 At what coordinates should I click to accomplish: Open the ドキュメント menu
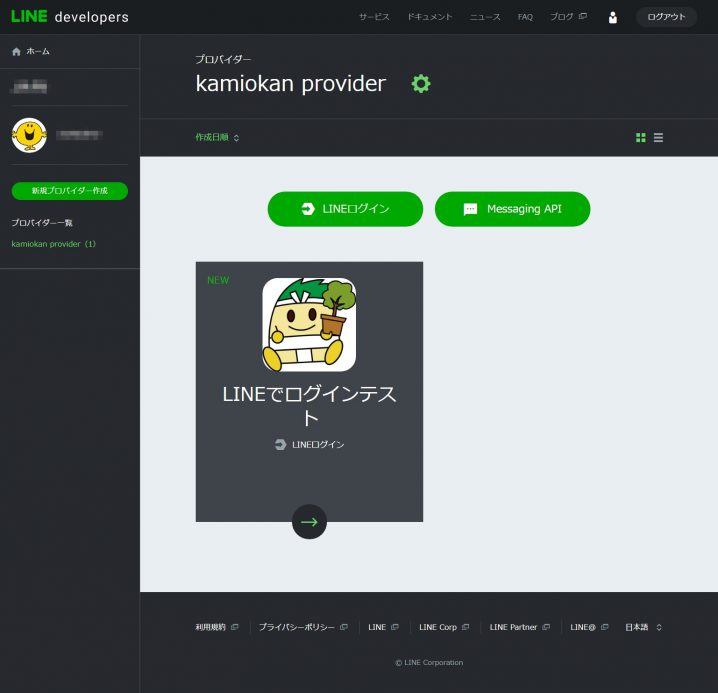pyautogui.click(x=430, y=17)
